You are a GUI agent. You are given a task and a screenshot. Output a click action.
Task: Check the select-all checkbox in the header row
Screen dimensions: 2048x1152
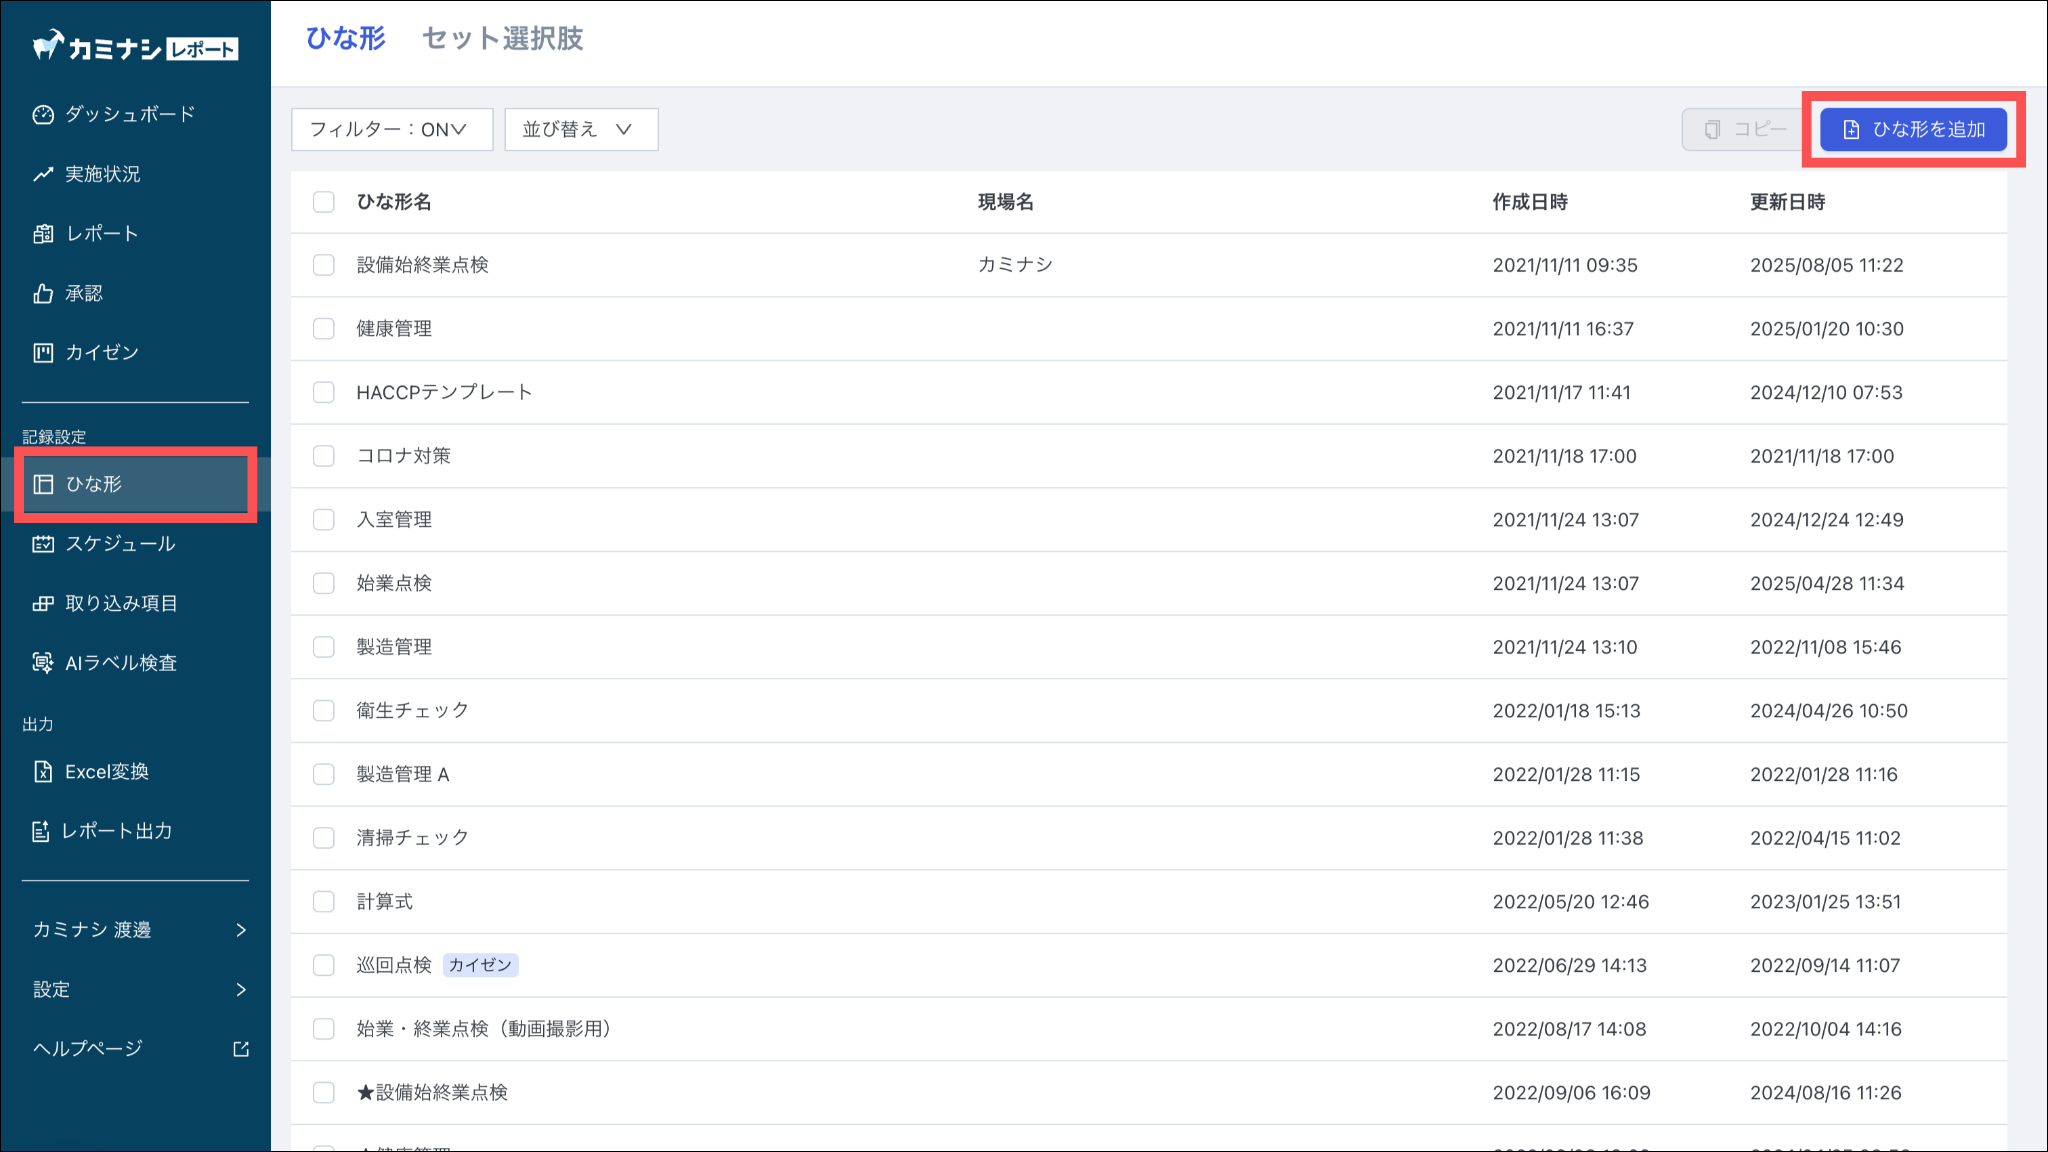pos(323,202)
